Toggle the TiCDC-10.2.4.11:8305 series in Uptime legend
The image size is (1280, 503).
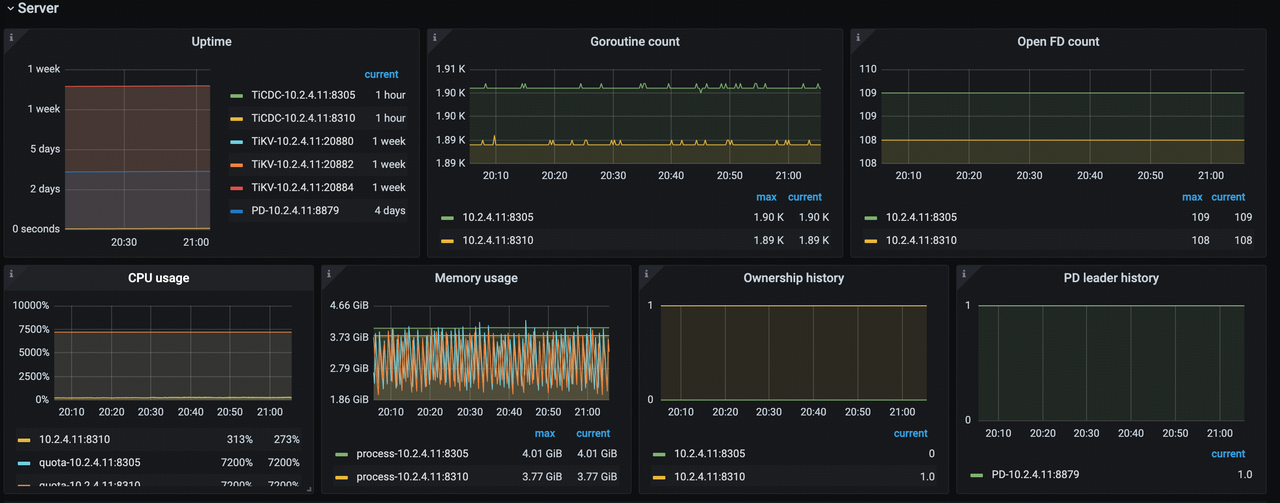302,95
